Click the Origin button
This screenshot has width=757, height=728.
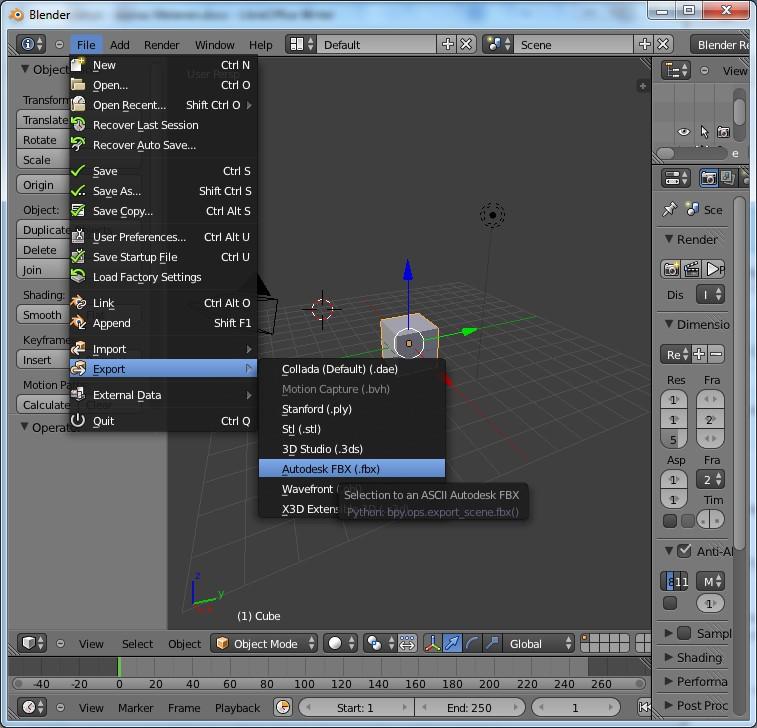pos(42,185)
